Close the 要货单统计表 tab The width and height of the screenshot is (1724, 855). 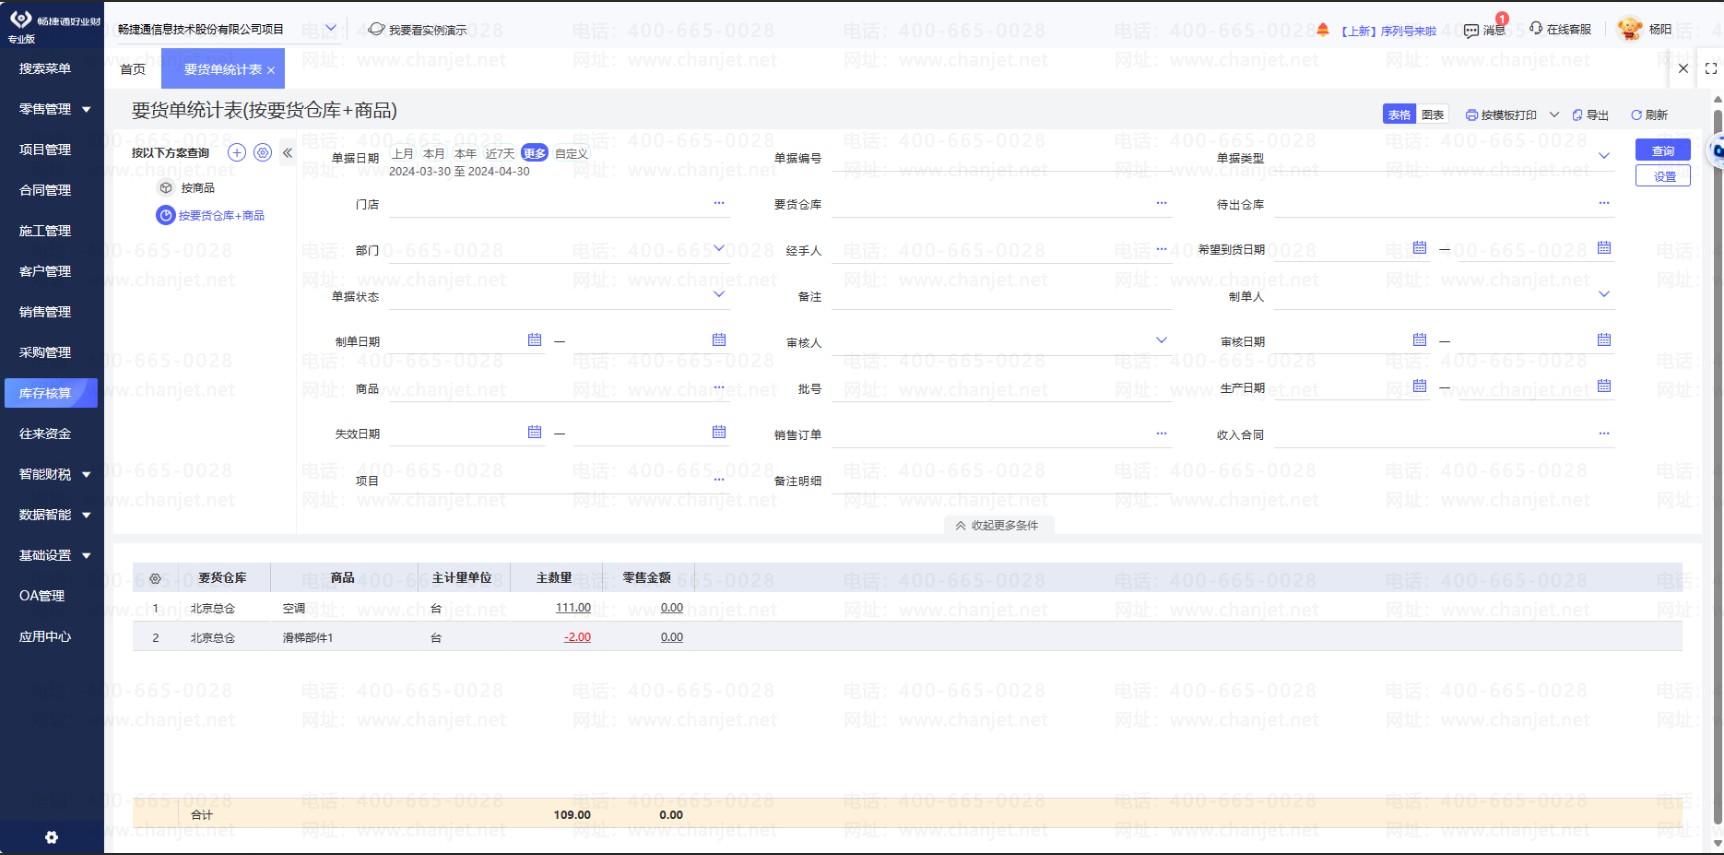coord(271,70)
